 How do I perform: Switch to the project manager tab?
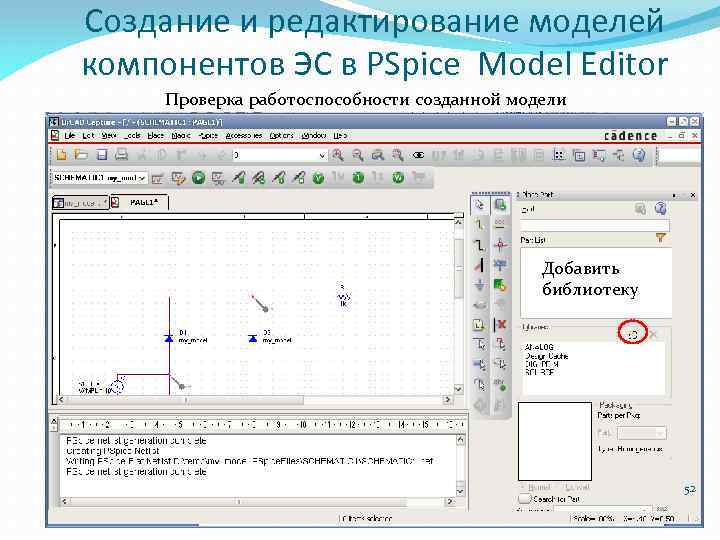click(x=80, y=203)
